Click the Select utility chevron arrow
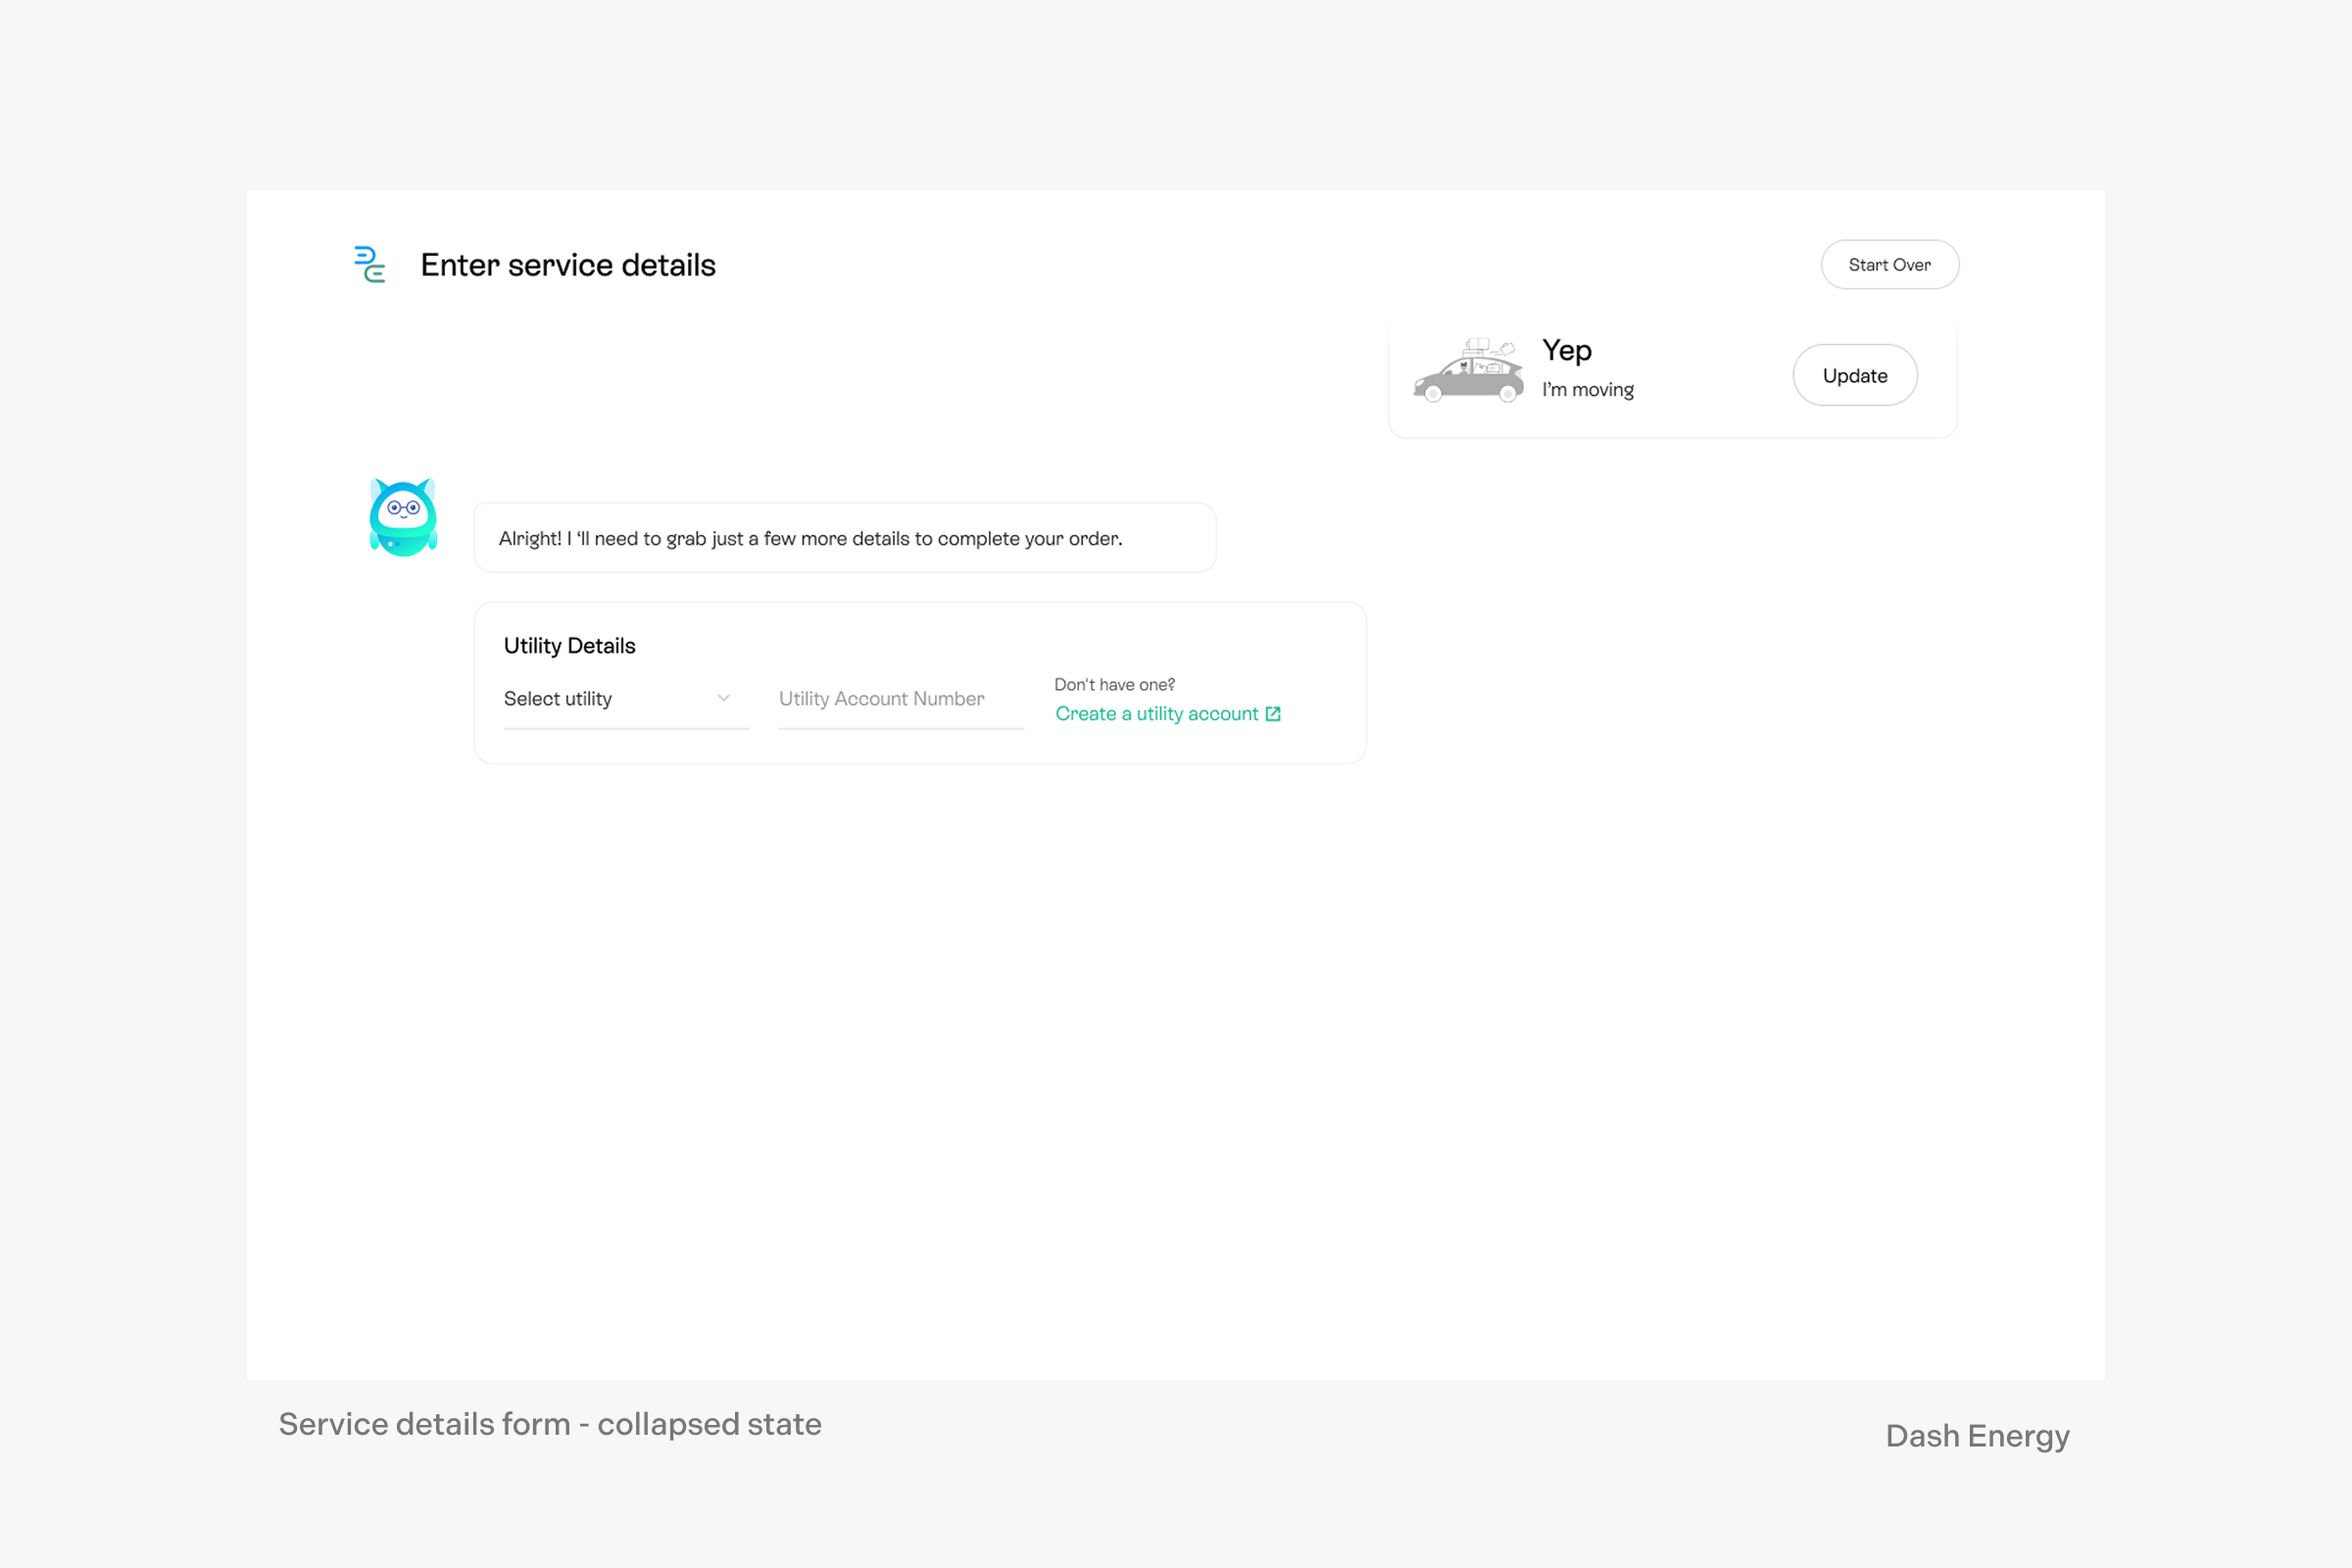The width and height of the screenshot is (2352, 1568). [x=724, y=698]
